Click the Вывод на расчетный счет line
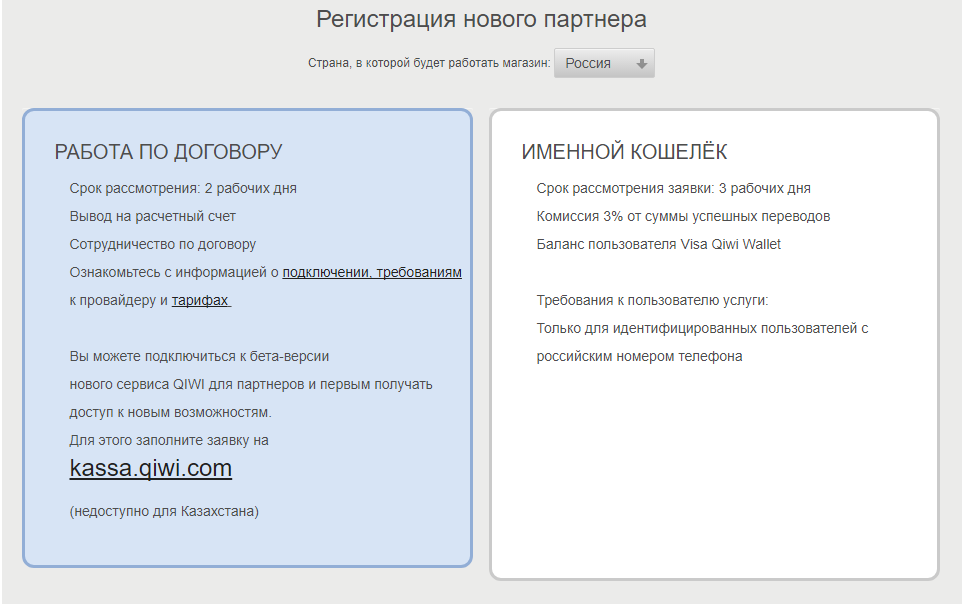The width and height of the screenshot is (962, 604). (152, 216)
